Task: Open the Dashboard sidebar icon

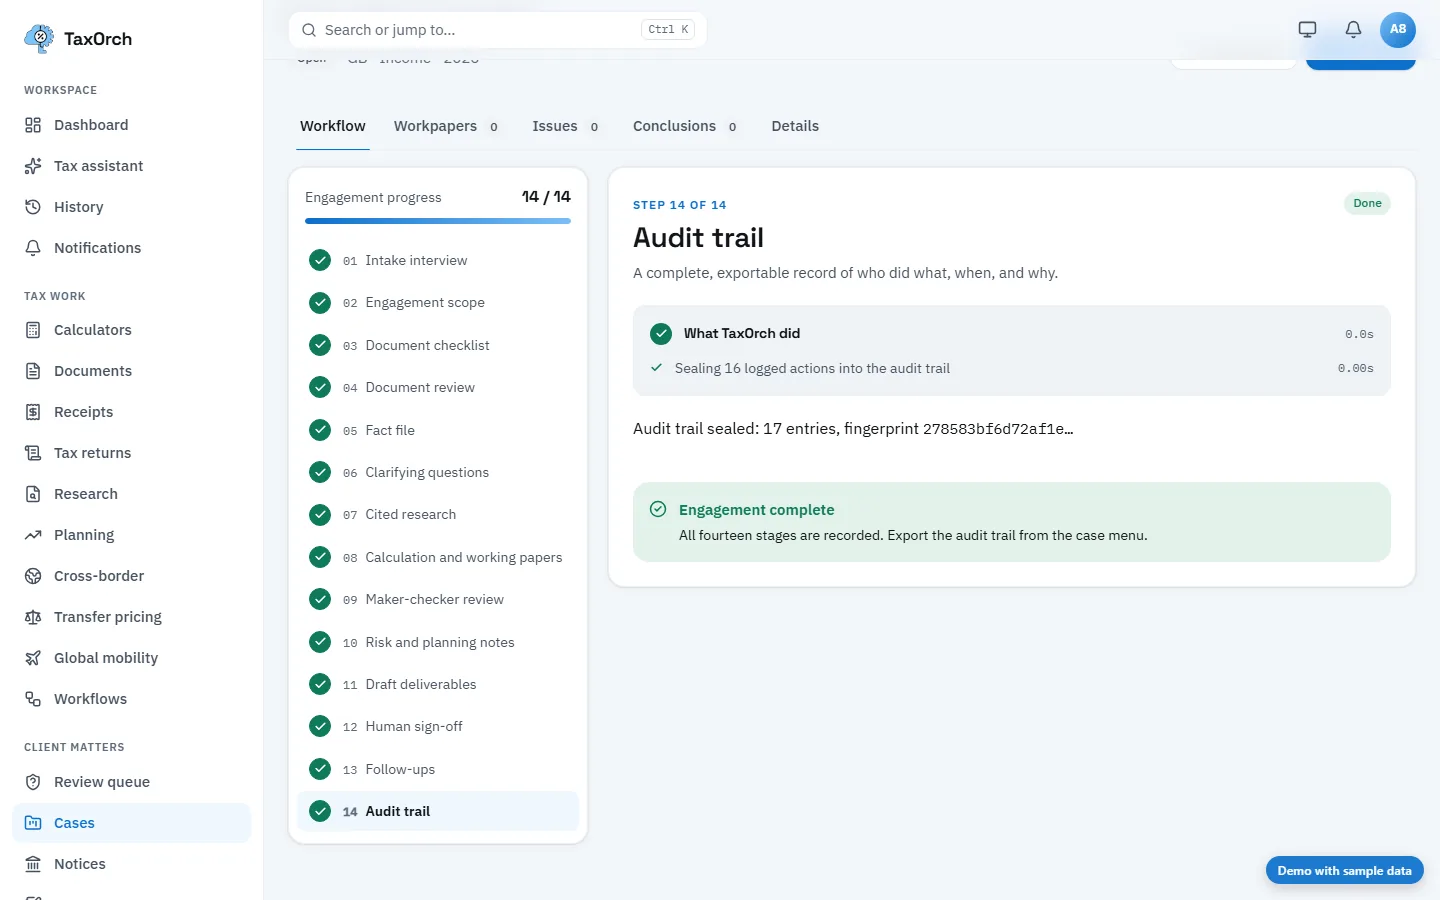Action: click(33, 125)
